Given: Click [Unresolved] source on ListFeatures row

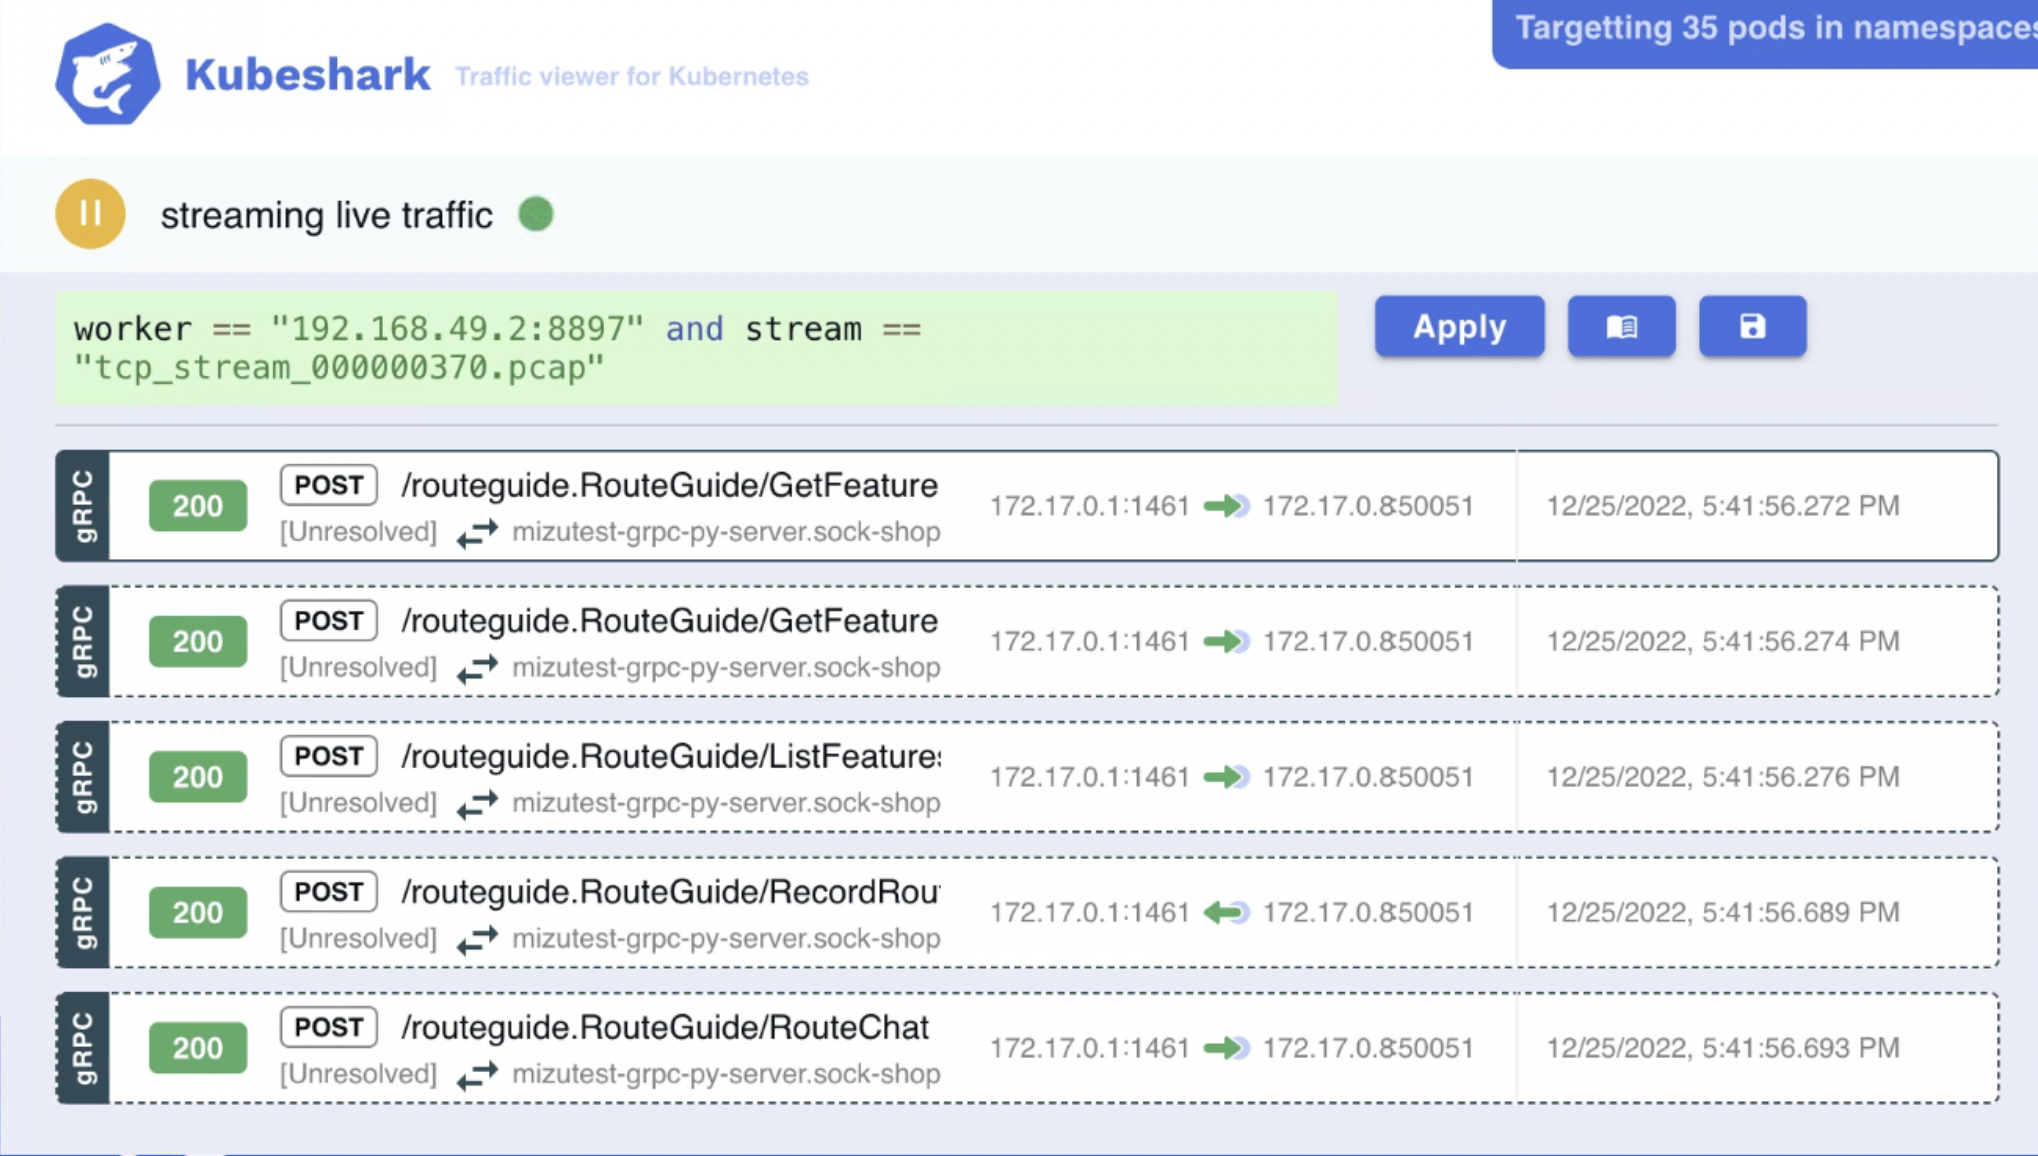Looking at the screenshot, I should coord(358,803).
